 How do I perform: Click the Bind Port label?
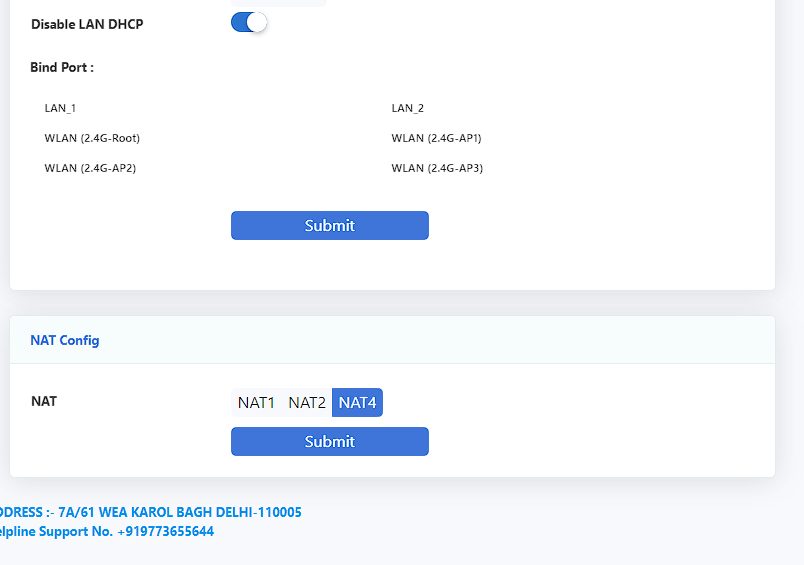(x=62, y=67)
